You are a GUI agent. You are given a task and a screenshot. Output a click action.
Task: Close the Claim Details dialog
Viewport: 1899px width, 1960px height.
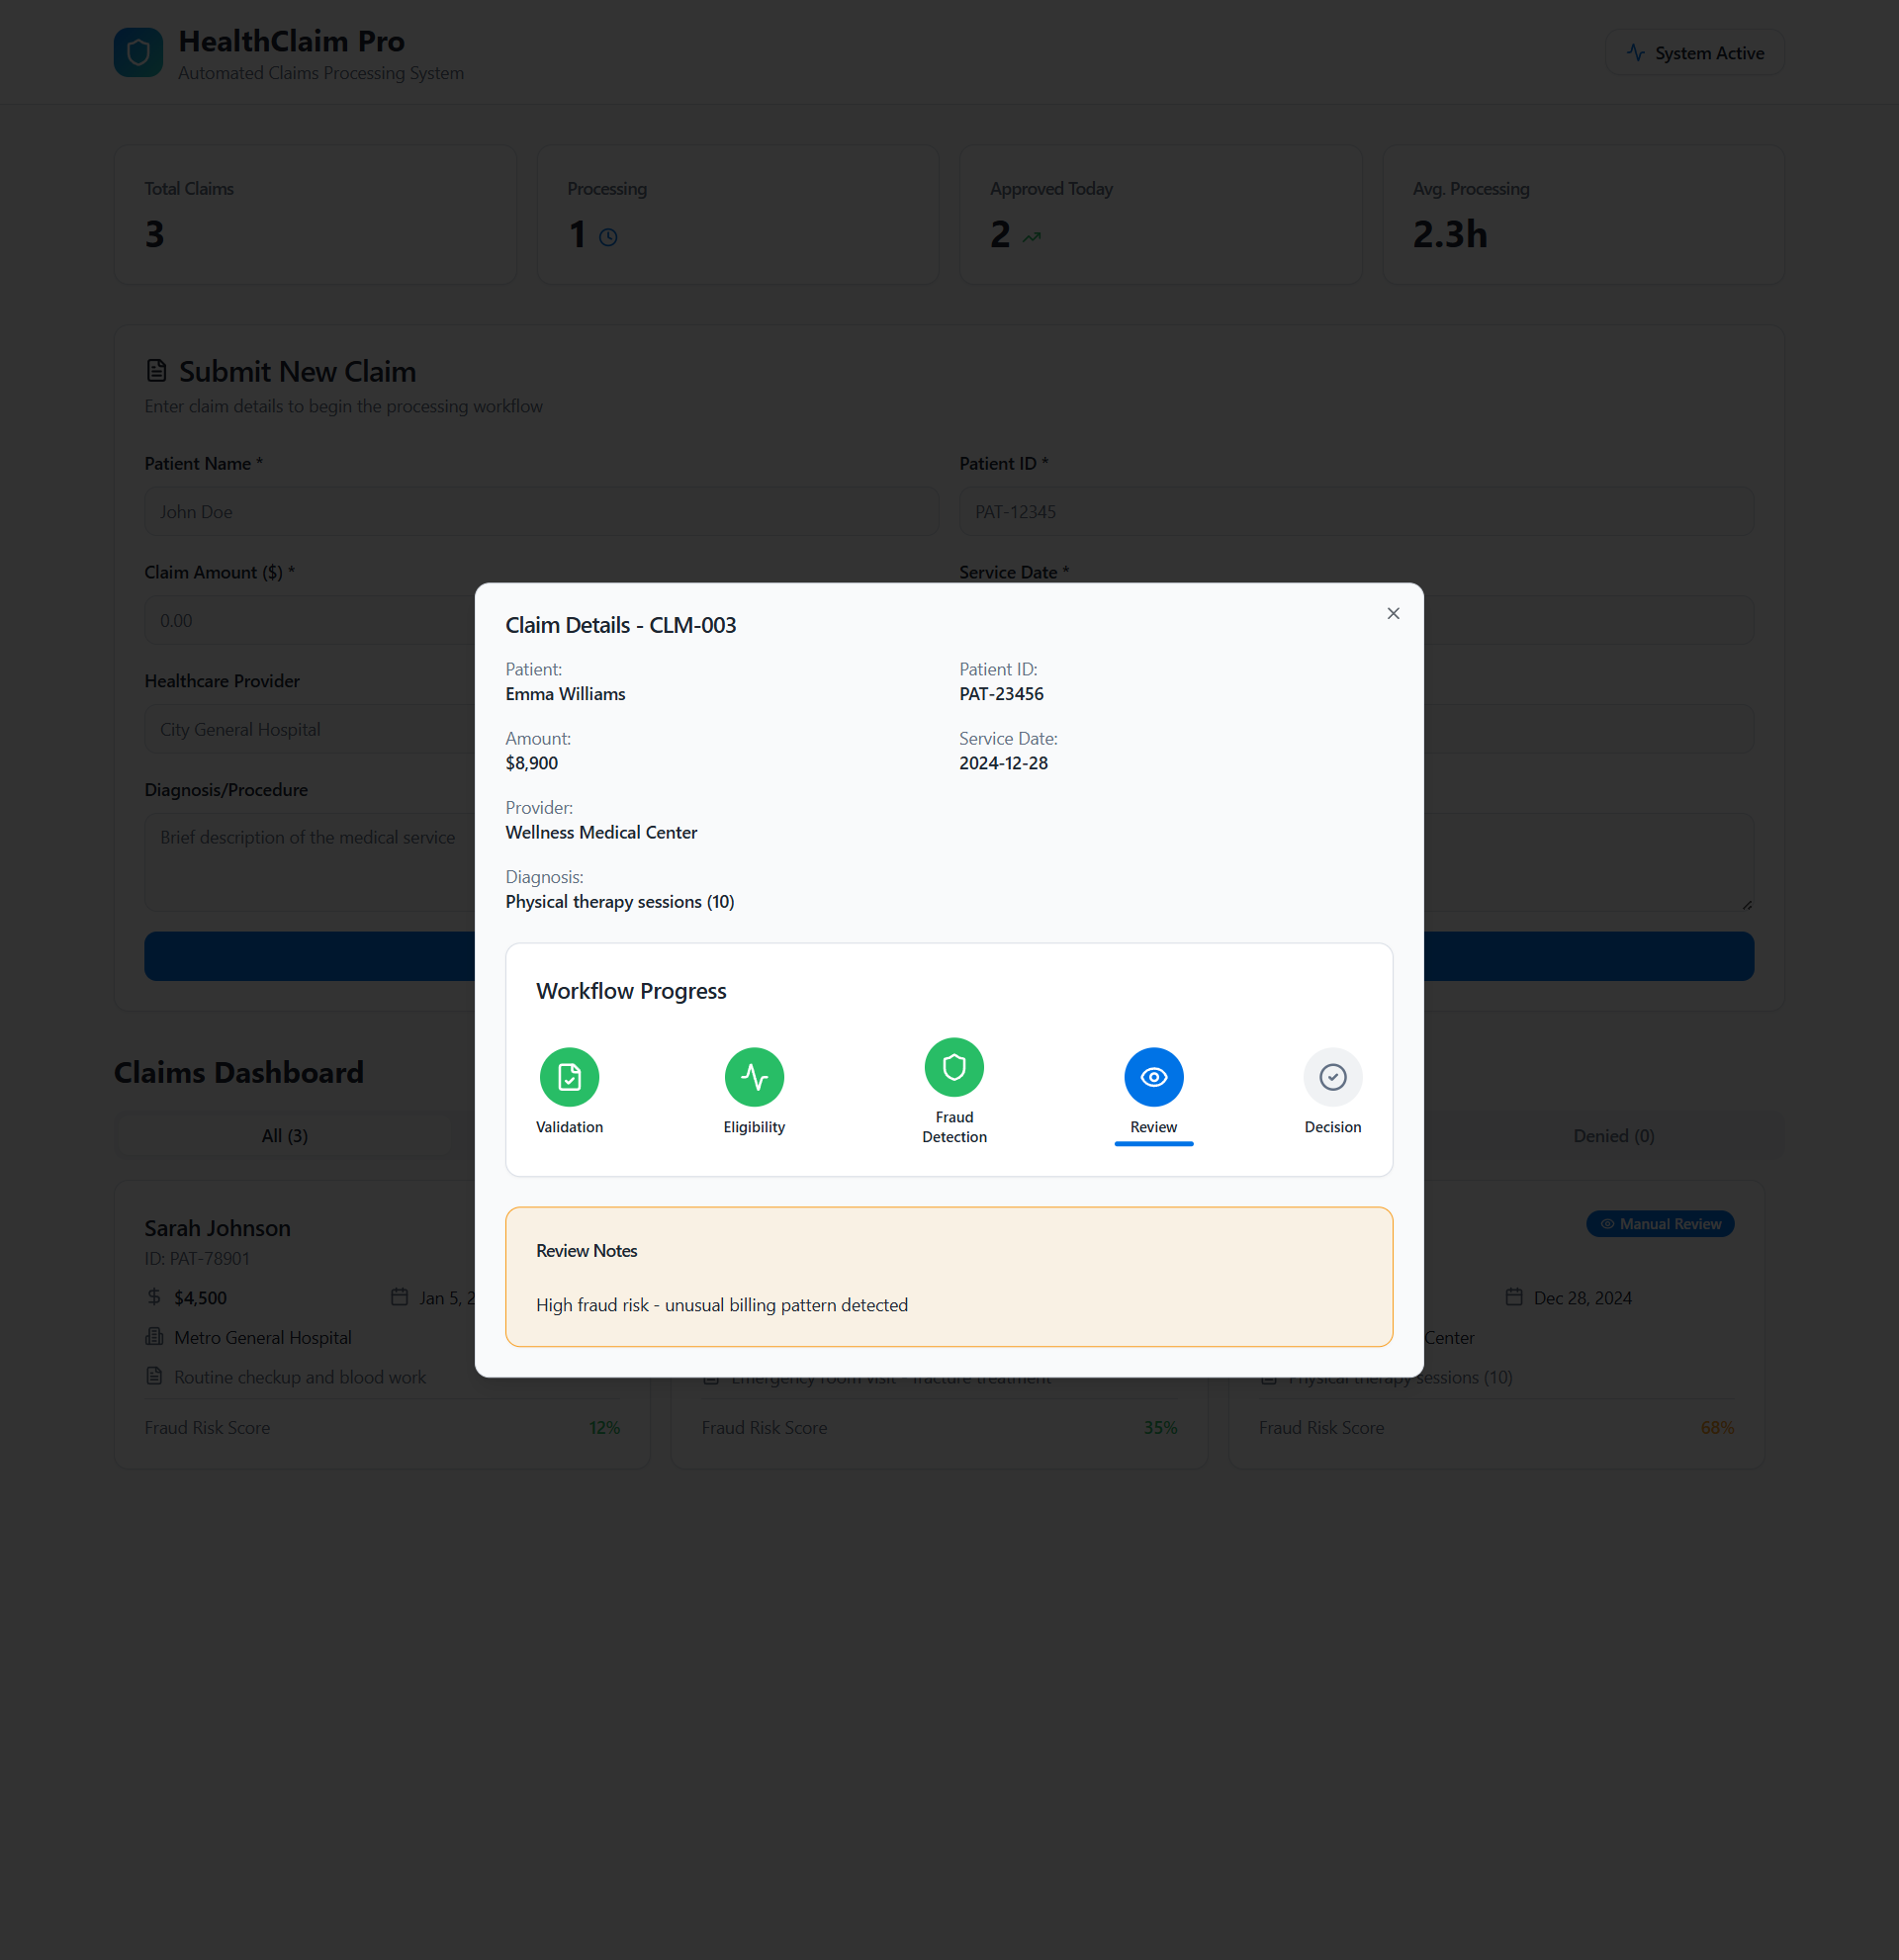coord(1393,613)
